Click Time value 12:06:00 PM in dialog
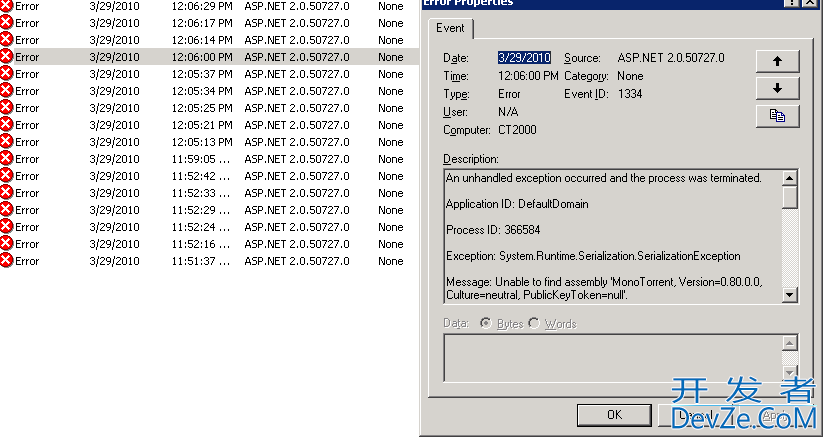This screenshot has height=440, width=827. (x=528, y=76)
